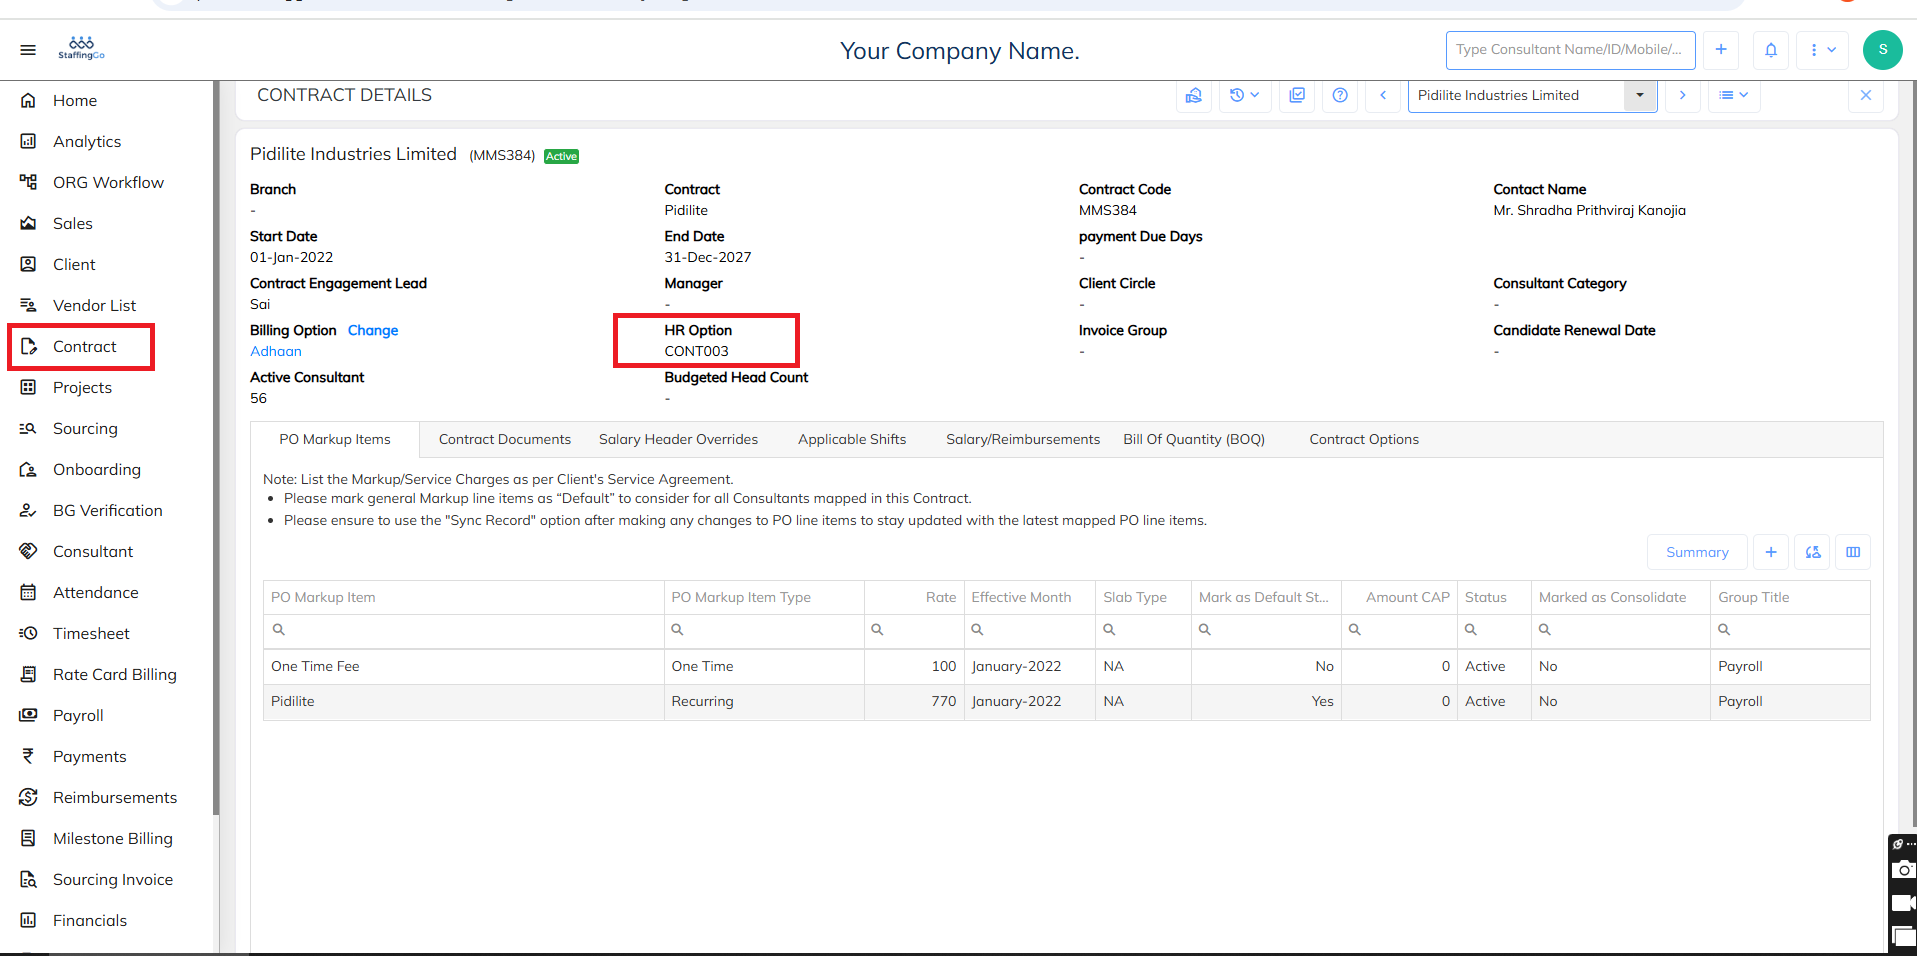Screen dimensions: 1917x956
Task: Click the help question mark icon
Action: pyautogui.click(x=1340, y=95)
